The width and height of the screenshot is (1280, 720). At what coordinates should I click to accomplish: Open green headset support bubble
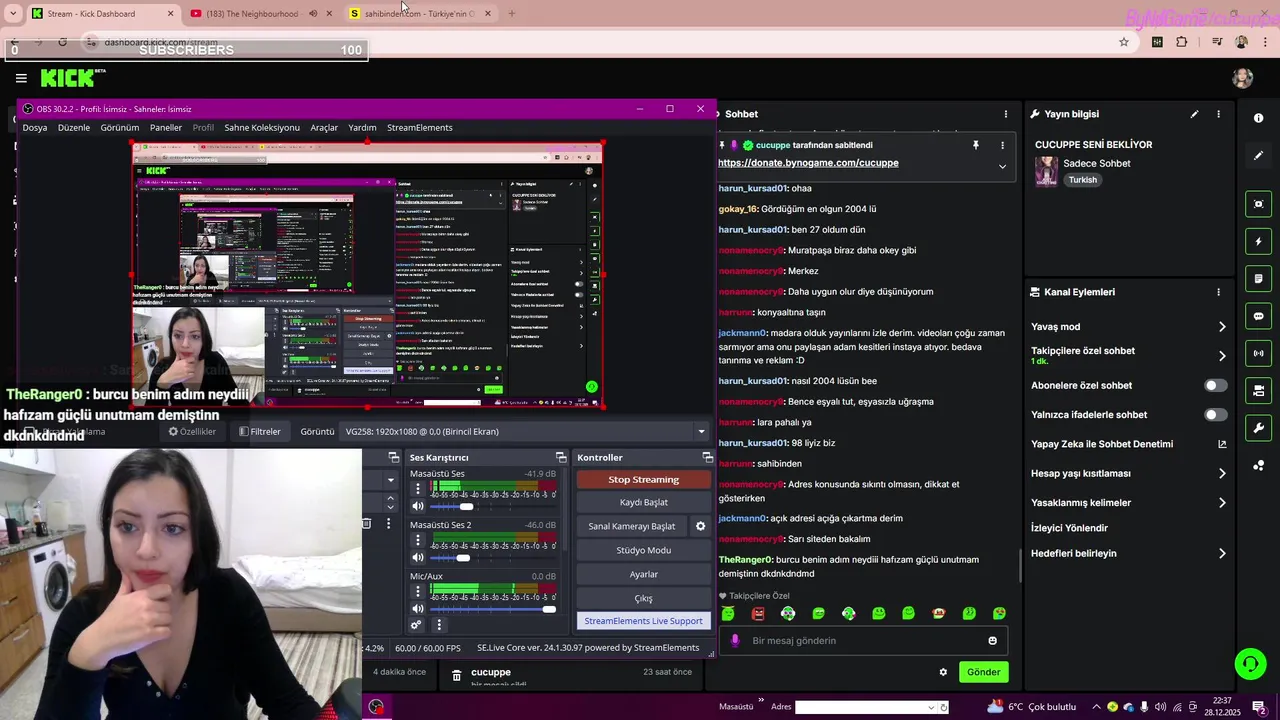point(1249,664)
